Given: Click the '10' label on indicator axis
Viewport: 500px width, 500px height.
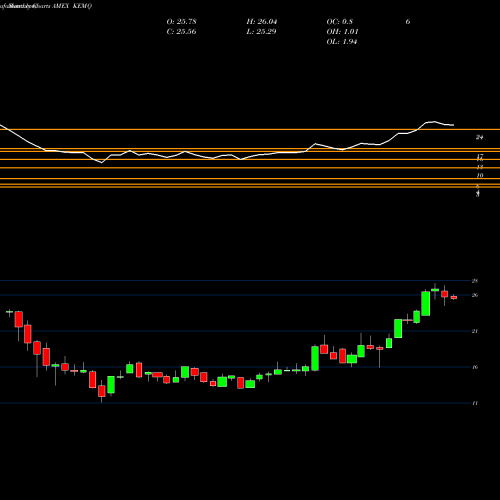Looking at the screenshot, I should coord(480,175).
